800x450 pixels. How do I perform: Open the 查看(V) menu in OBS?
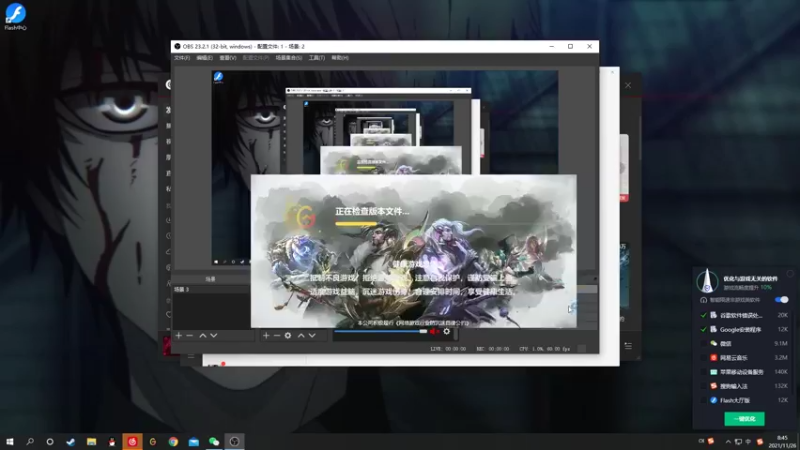tap(228, 58)
